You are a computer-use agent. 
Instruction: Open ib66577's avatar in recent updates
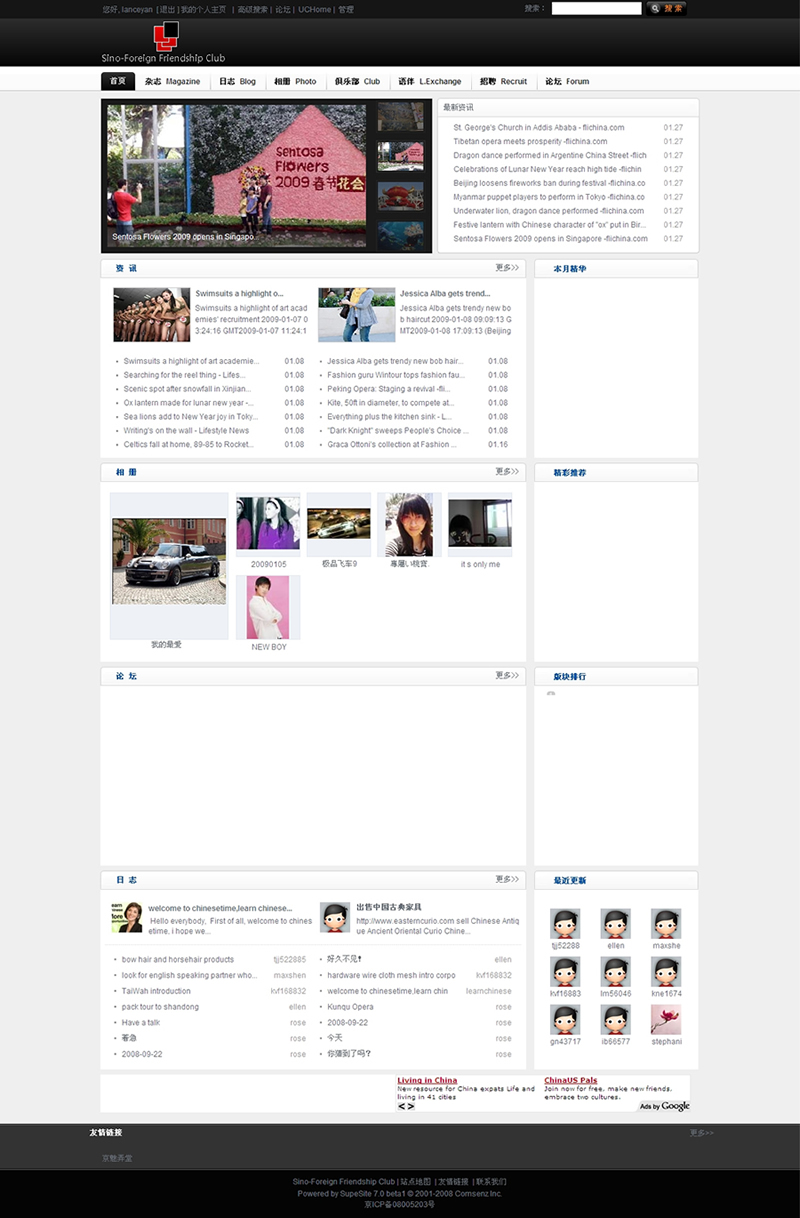click(615, 1019)
